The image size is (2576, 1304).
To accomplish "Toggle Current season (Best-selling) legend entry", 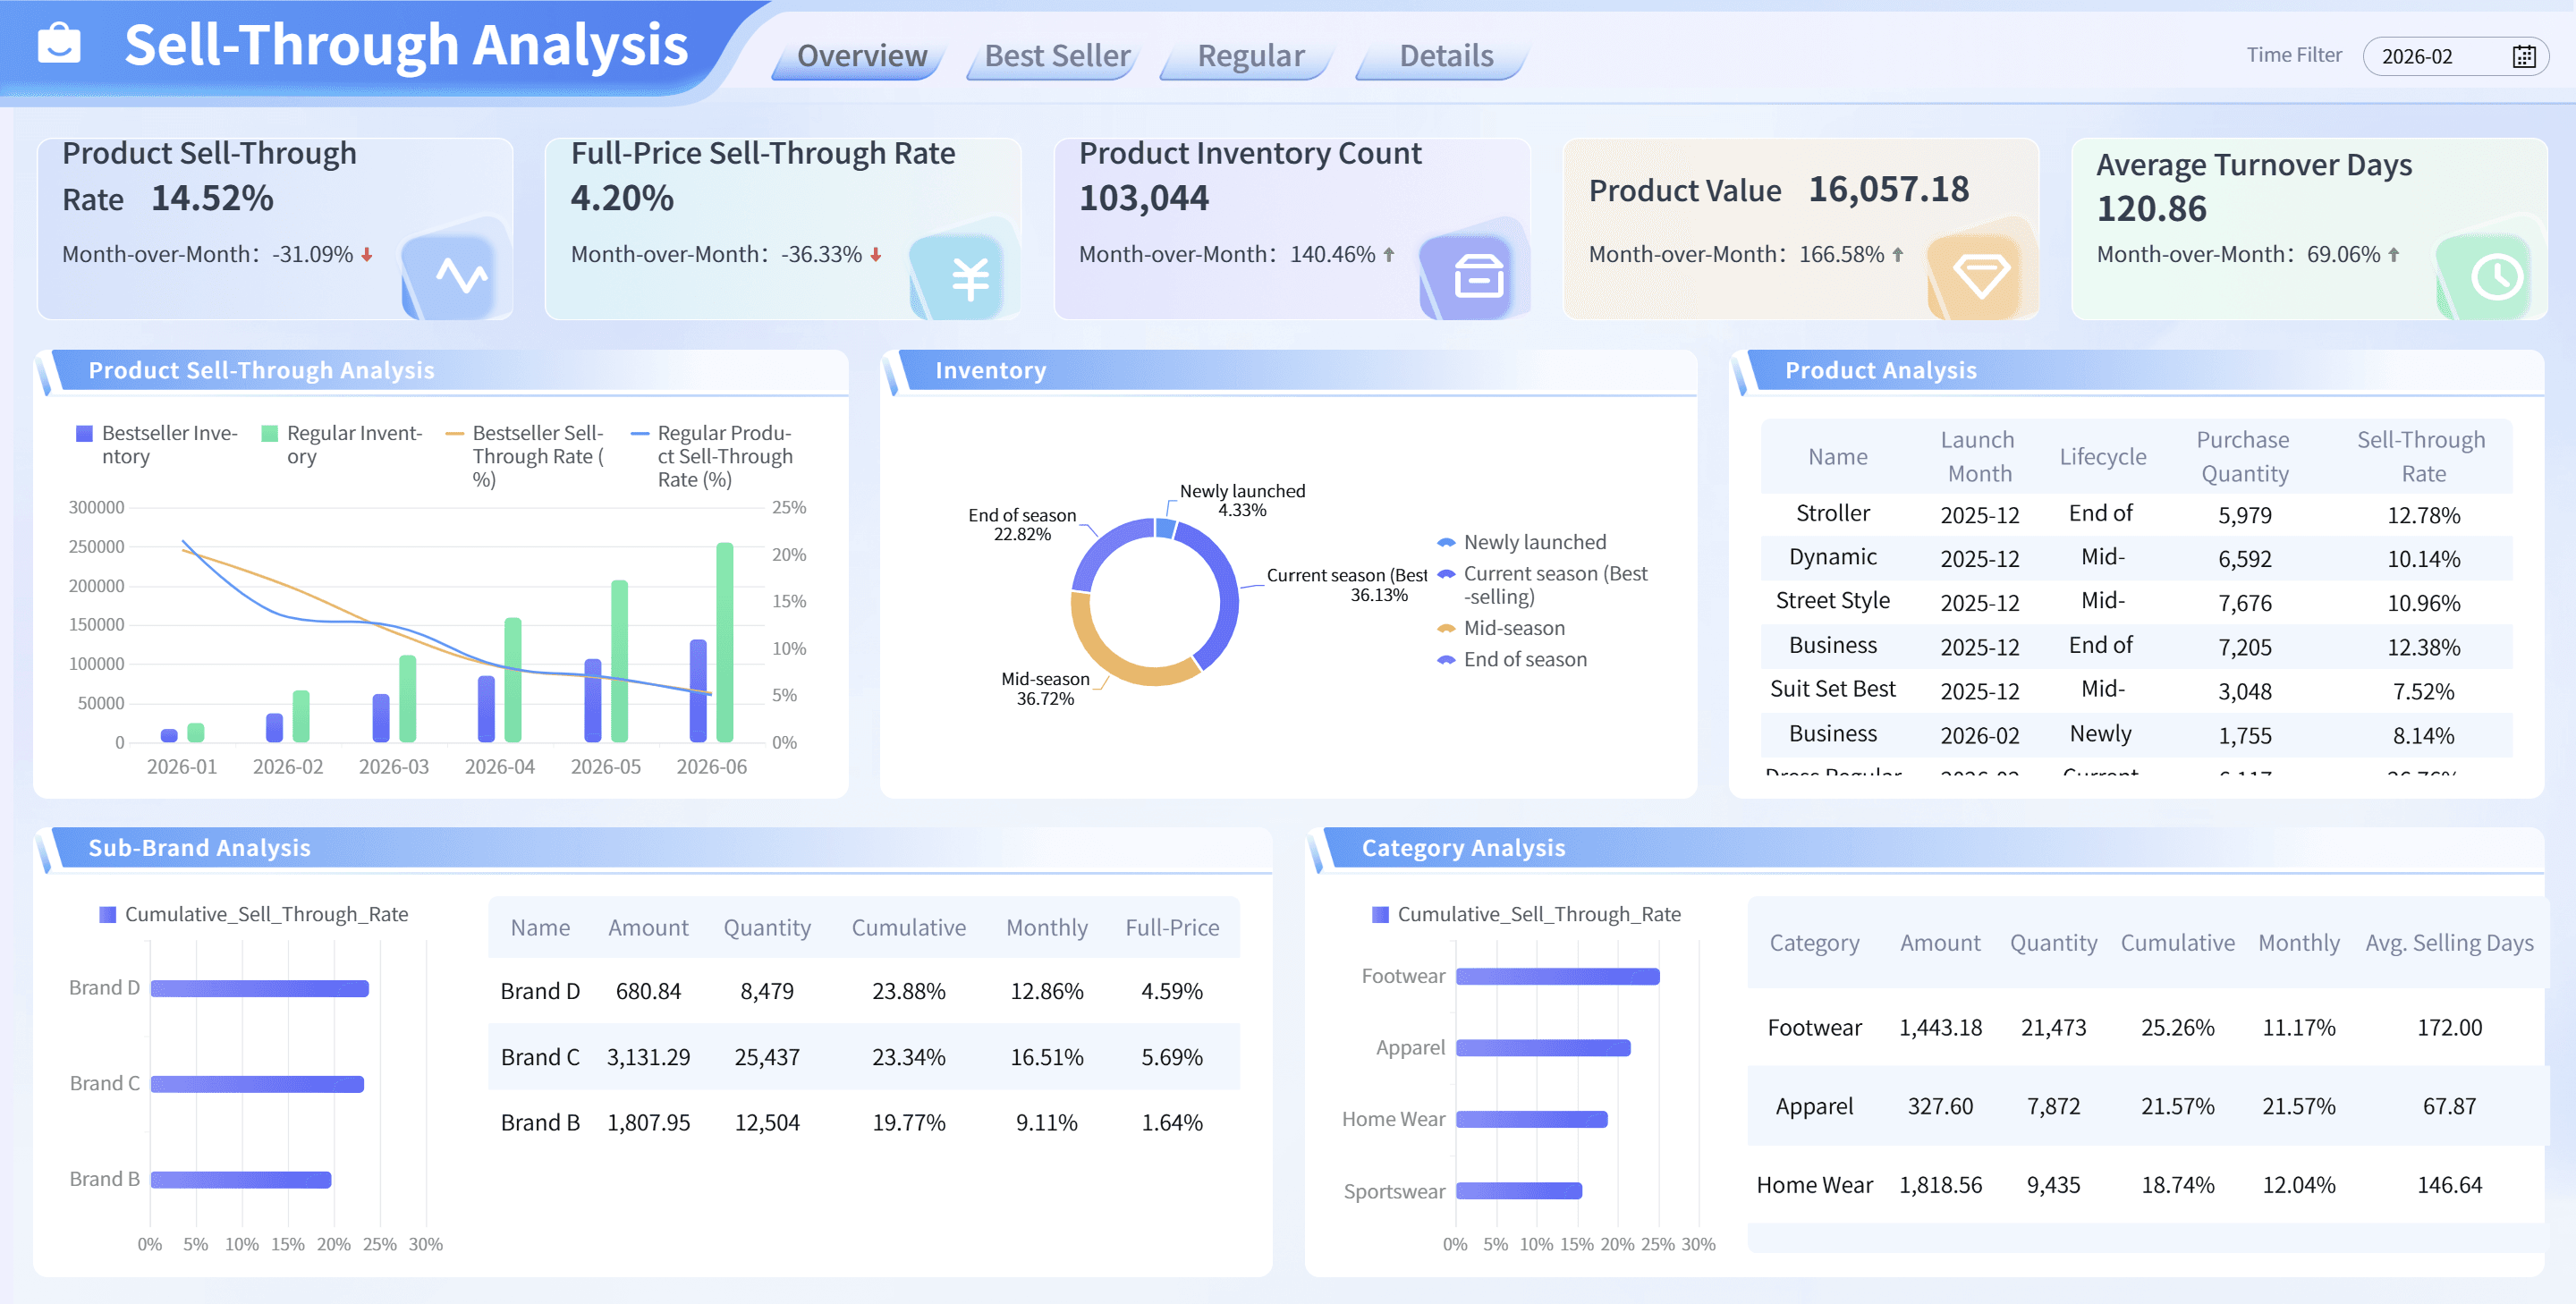I will coord(1543,585).
